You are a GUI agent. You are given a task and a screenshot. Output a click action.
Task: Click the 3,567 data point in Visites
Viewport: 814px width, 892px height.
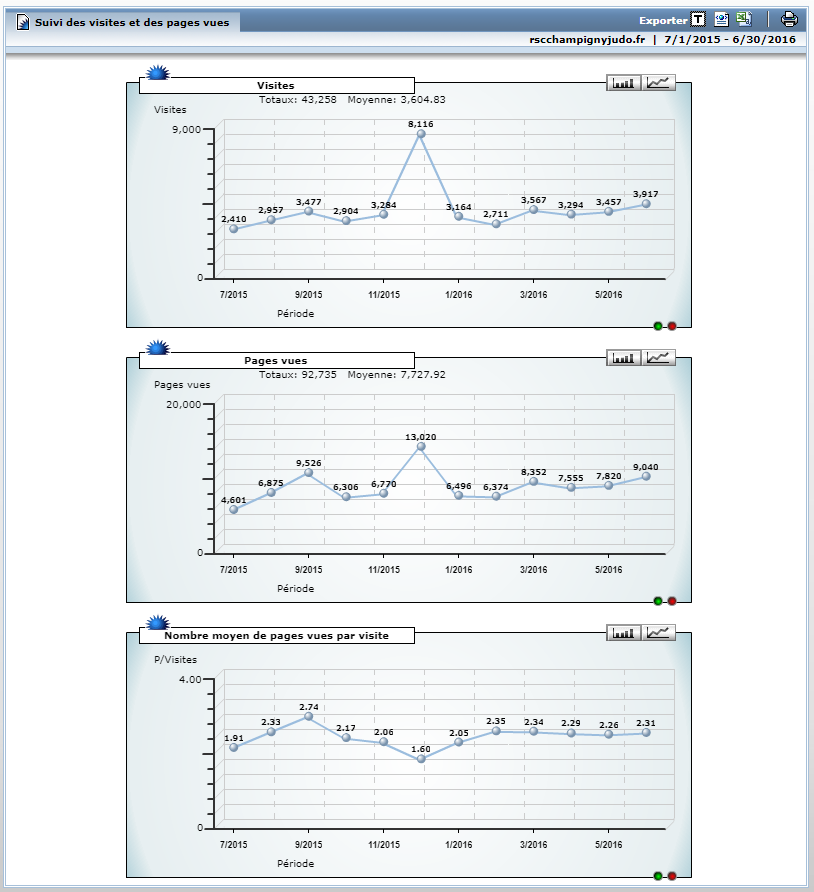534,210
